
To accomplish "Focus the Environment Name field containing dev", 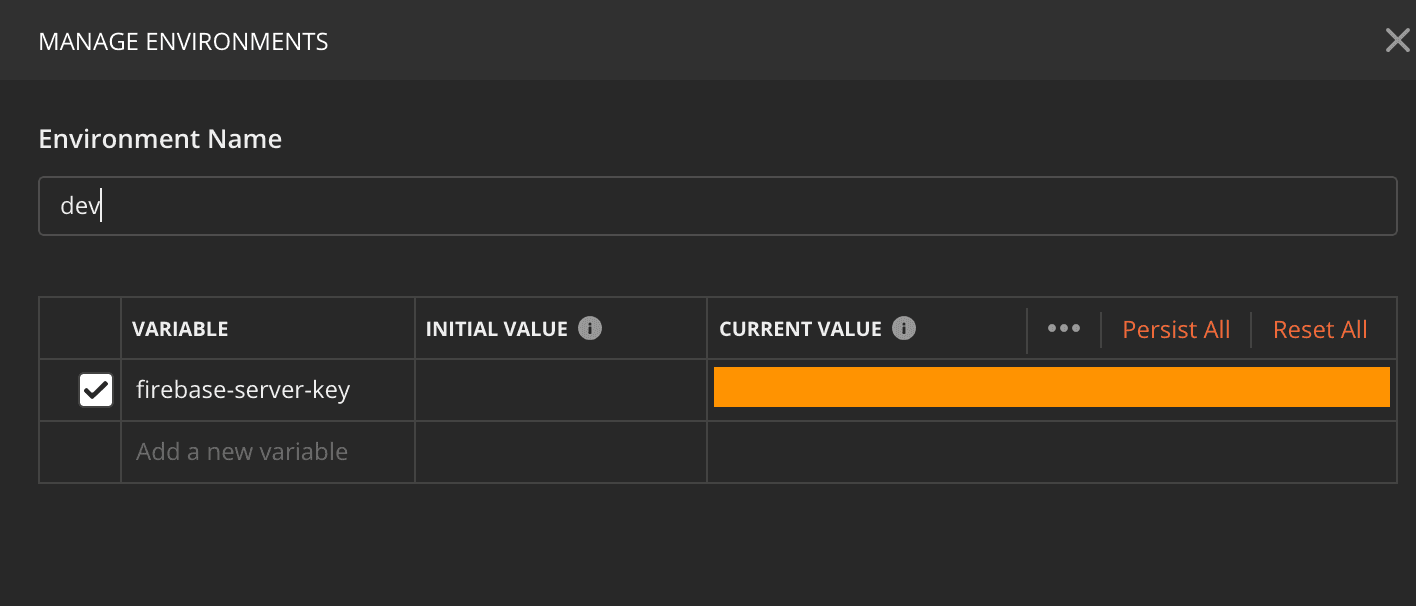I will (718, 206).
